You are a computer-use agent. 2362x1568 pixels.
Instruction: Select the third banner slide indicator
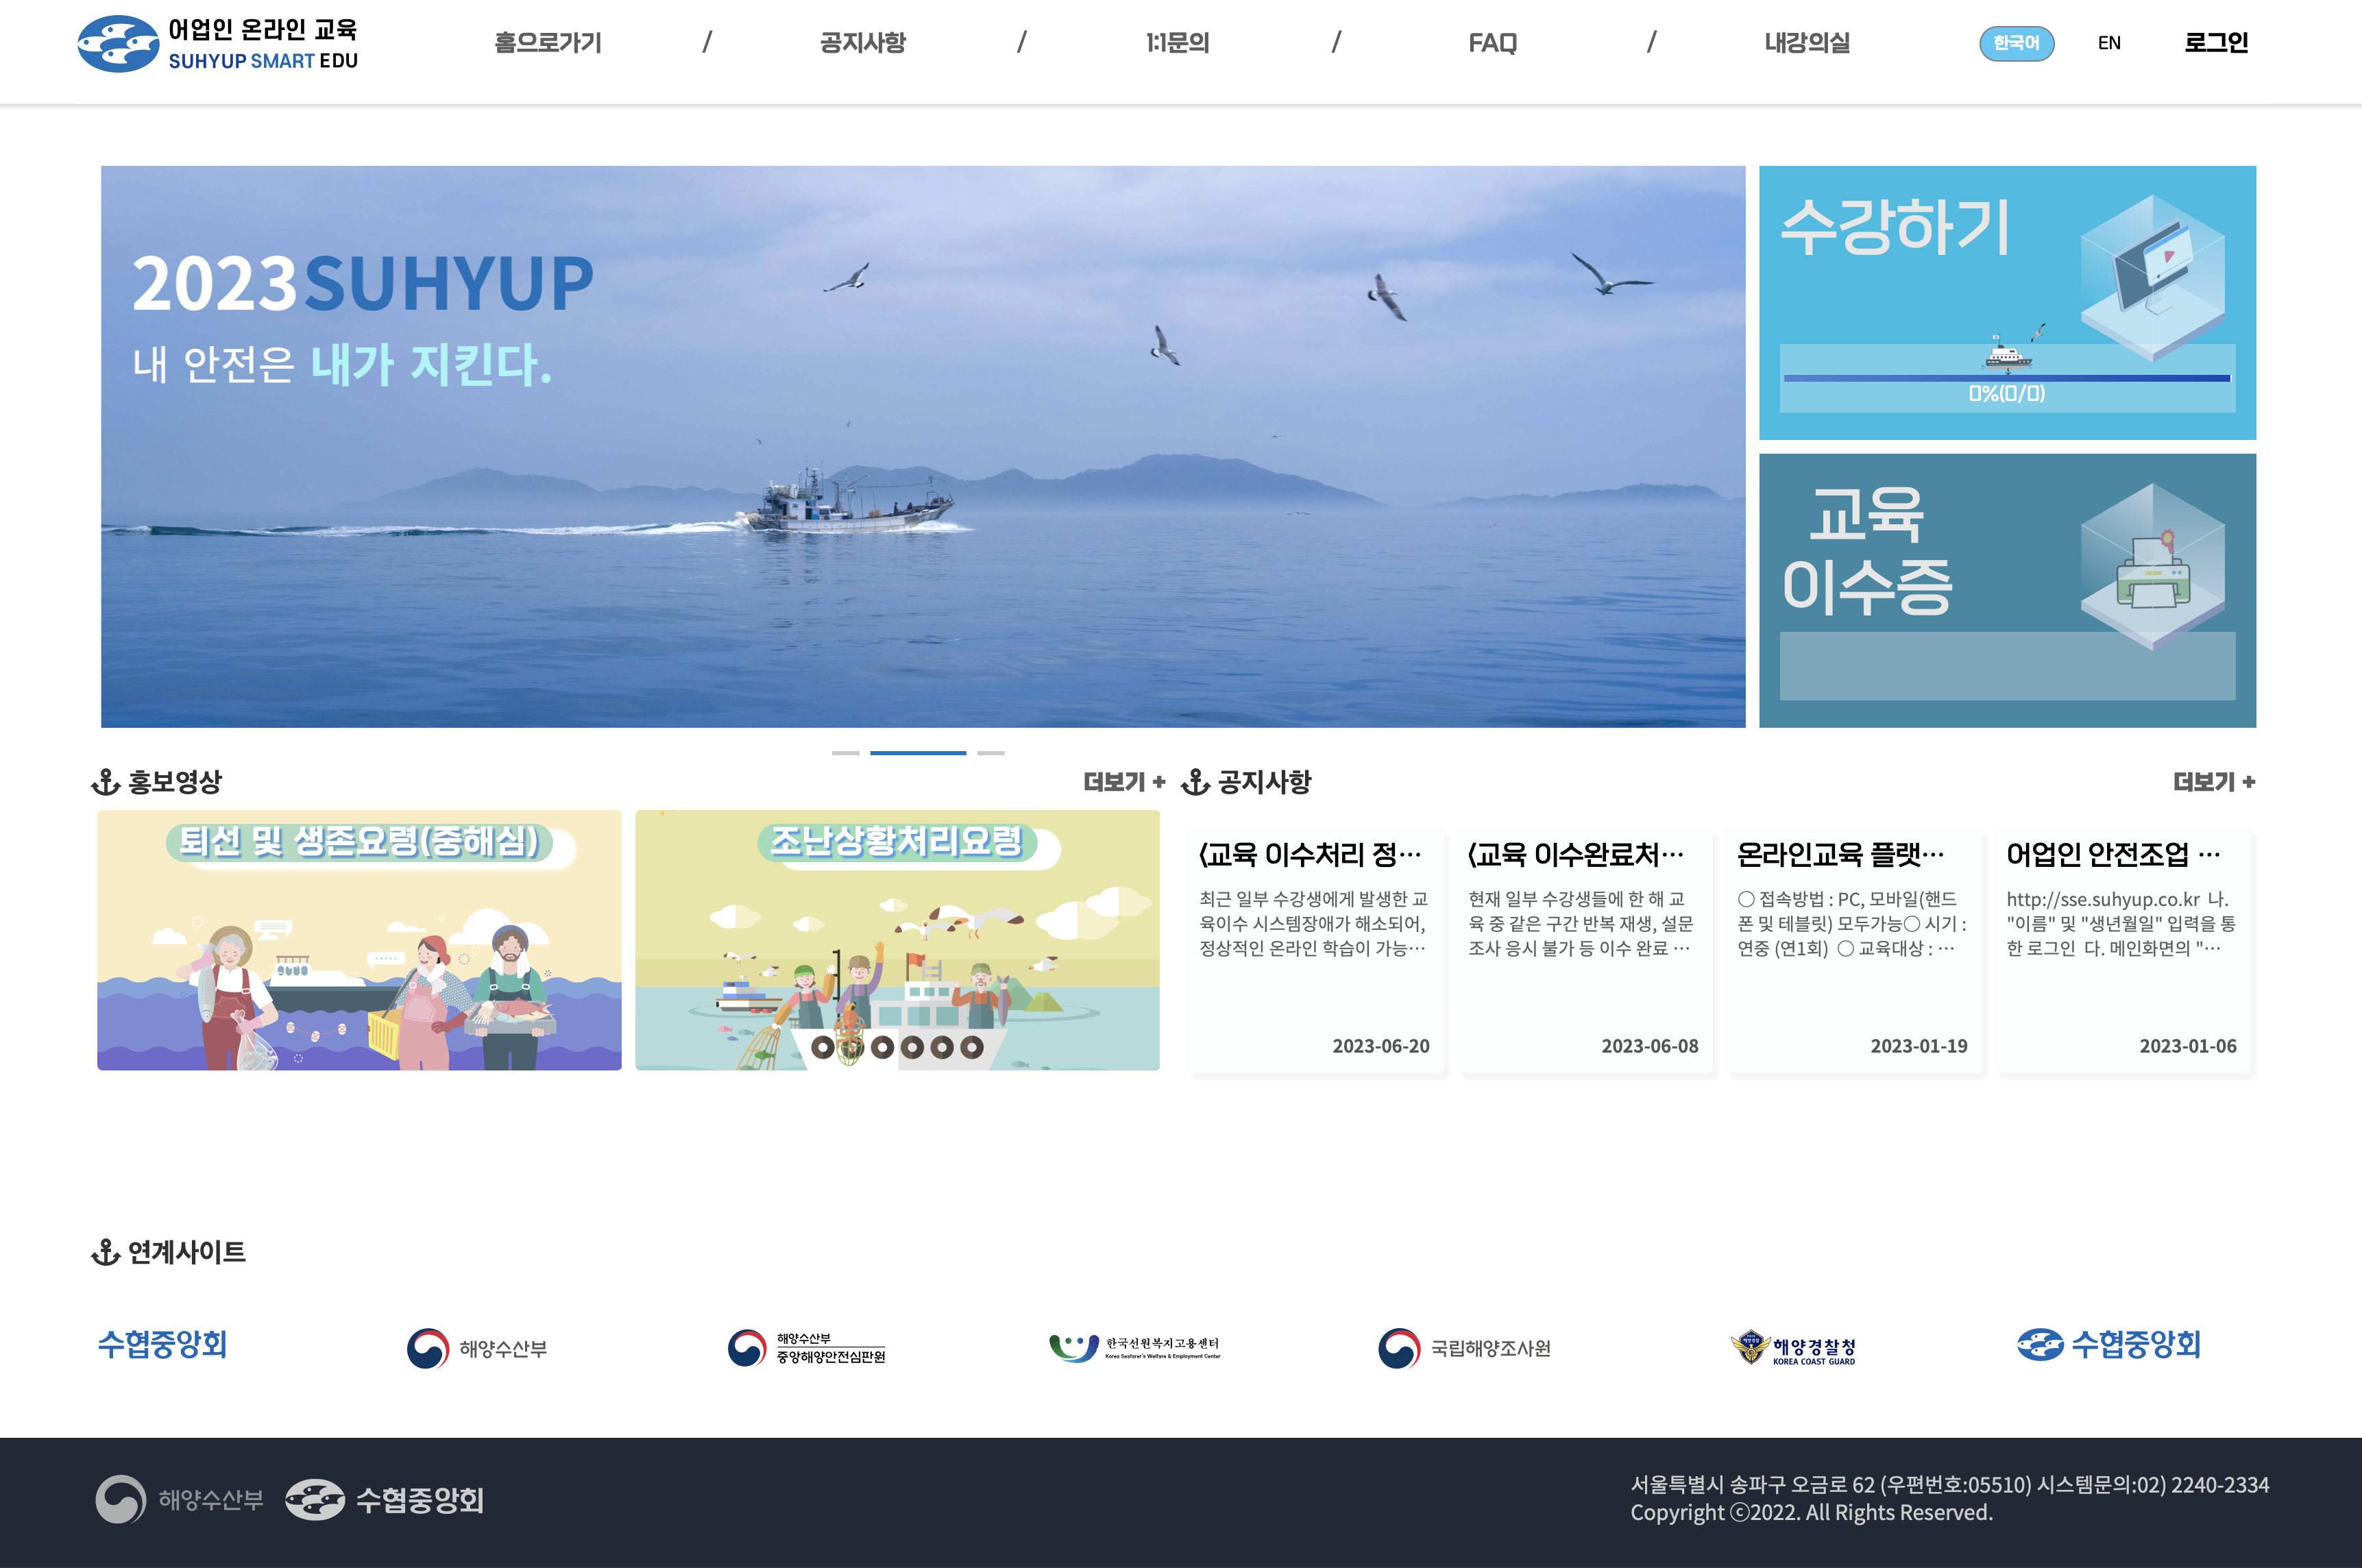pyautogui.click(x=991, y=753)
